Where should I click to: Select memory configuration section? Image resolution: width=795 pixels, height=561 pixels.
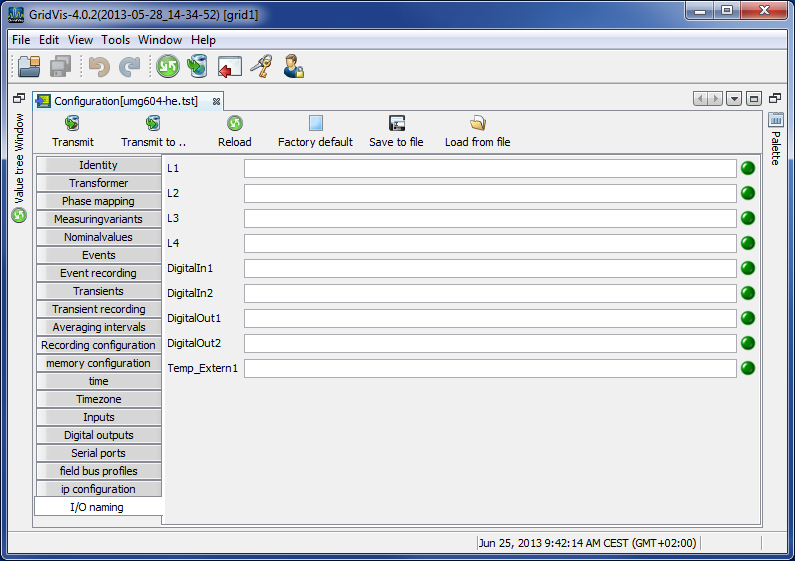coord(98,363)
